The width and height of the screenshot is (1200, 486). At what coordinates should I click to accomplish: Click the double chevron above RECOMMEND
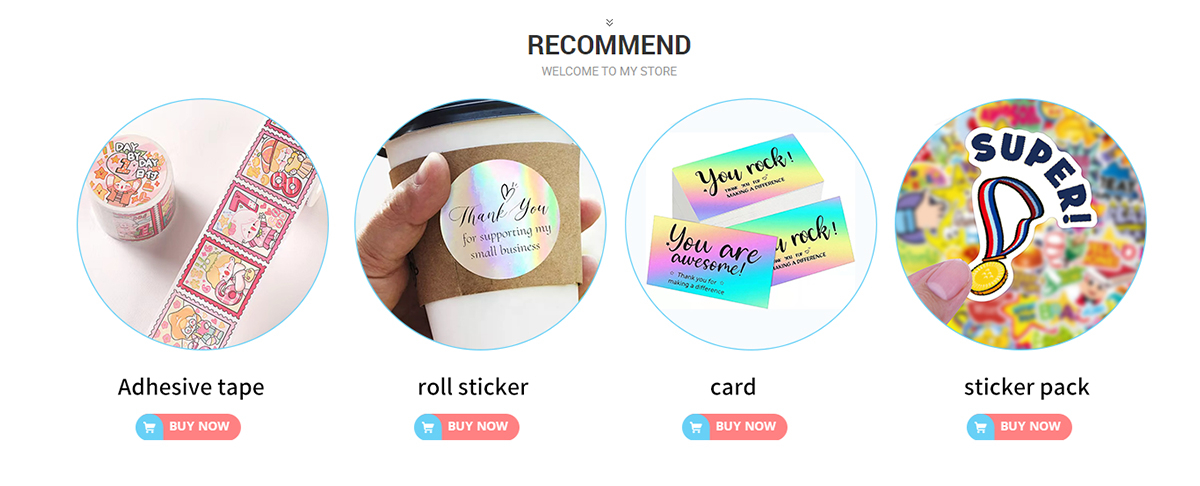pos(609,22)
